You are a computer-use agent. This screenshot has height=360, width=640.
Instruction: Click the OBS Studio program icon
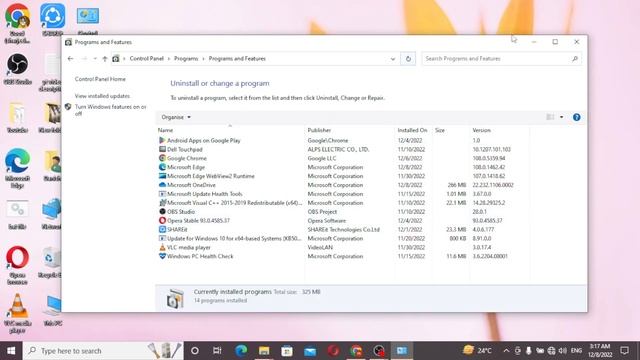(162, 211)
